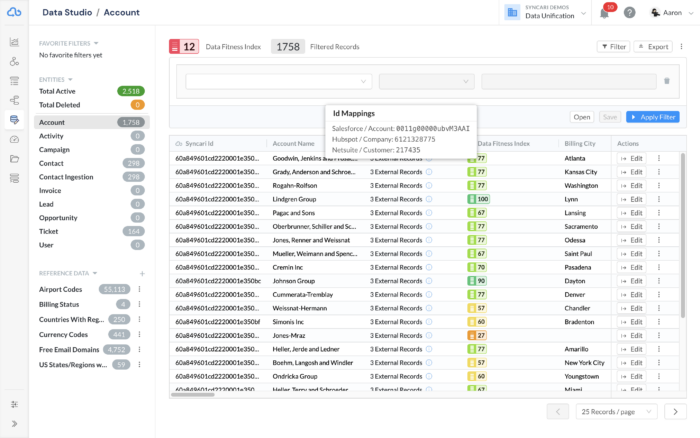The image size is (700, 438).
Task: Open the folder sidebar icon
Action: coord(14,159)
